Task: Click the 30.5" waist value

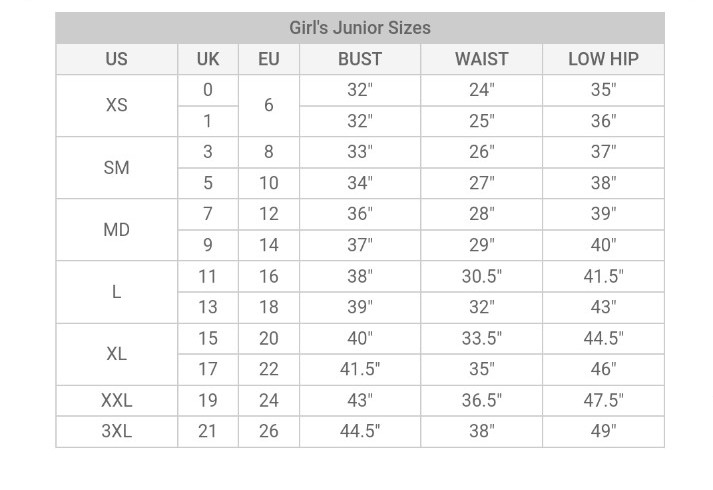Action: tap(482, 276)
